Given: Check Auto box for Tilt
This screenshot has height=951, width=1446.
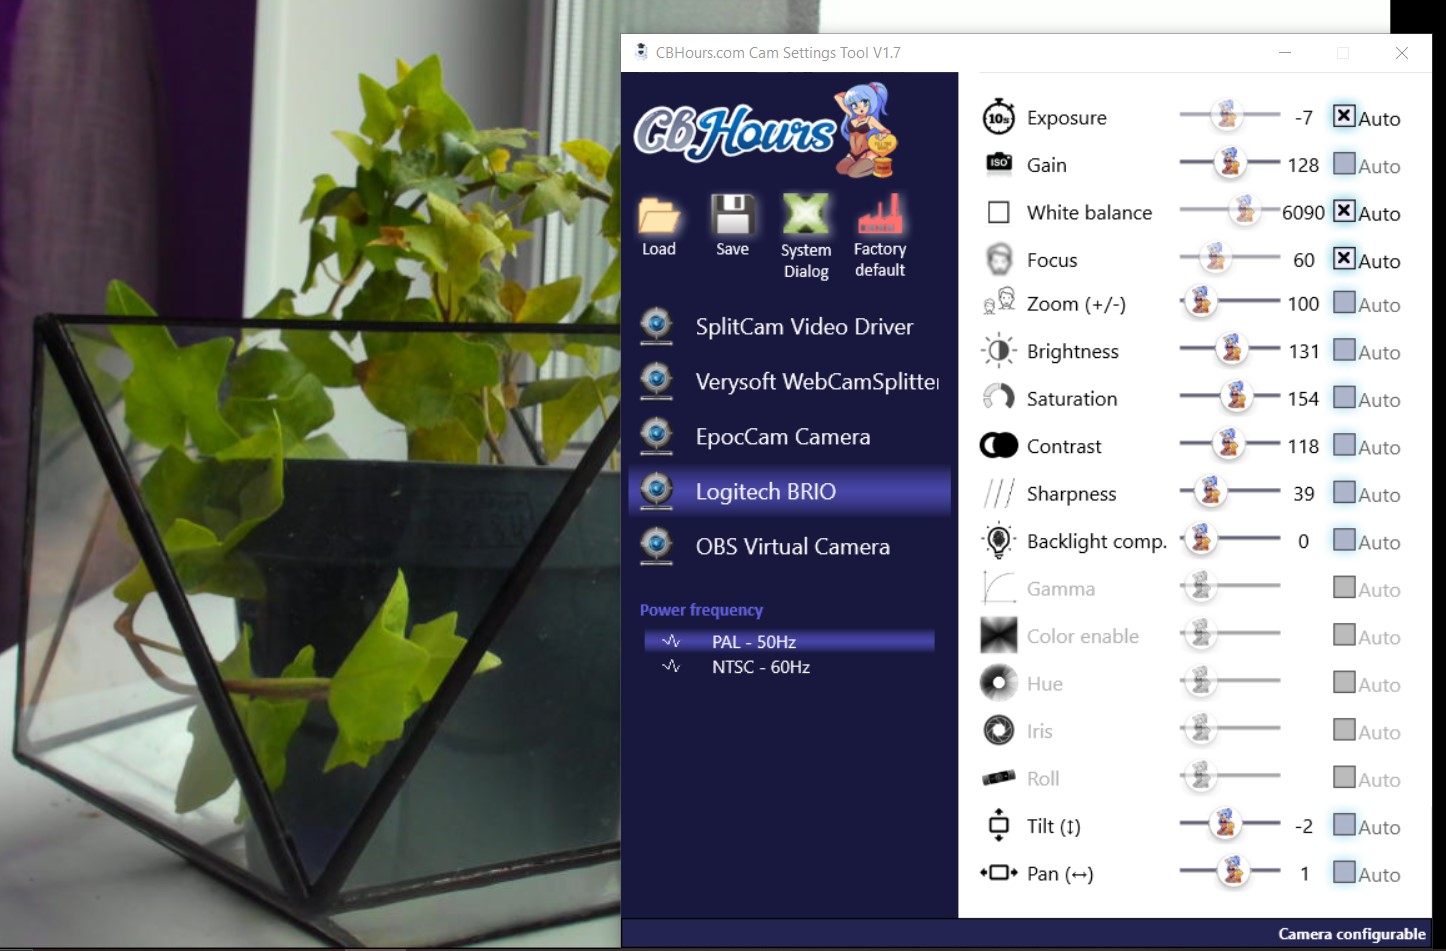Looking at the screenshot, I should [1344, 825].
